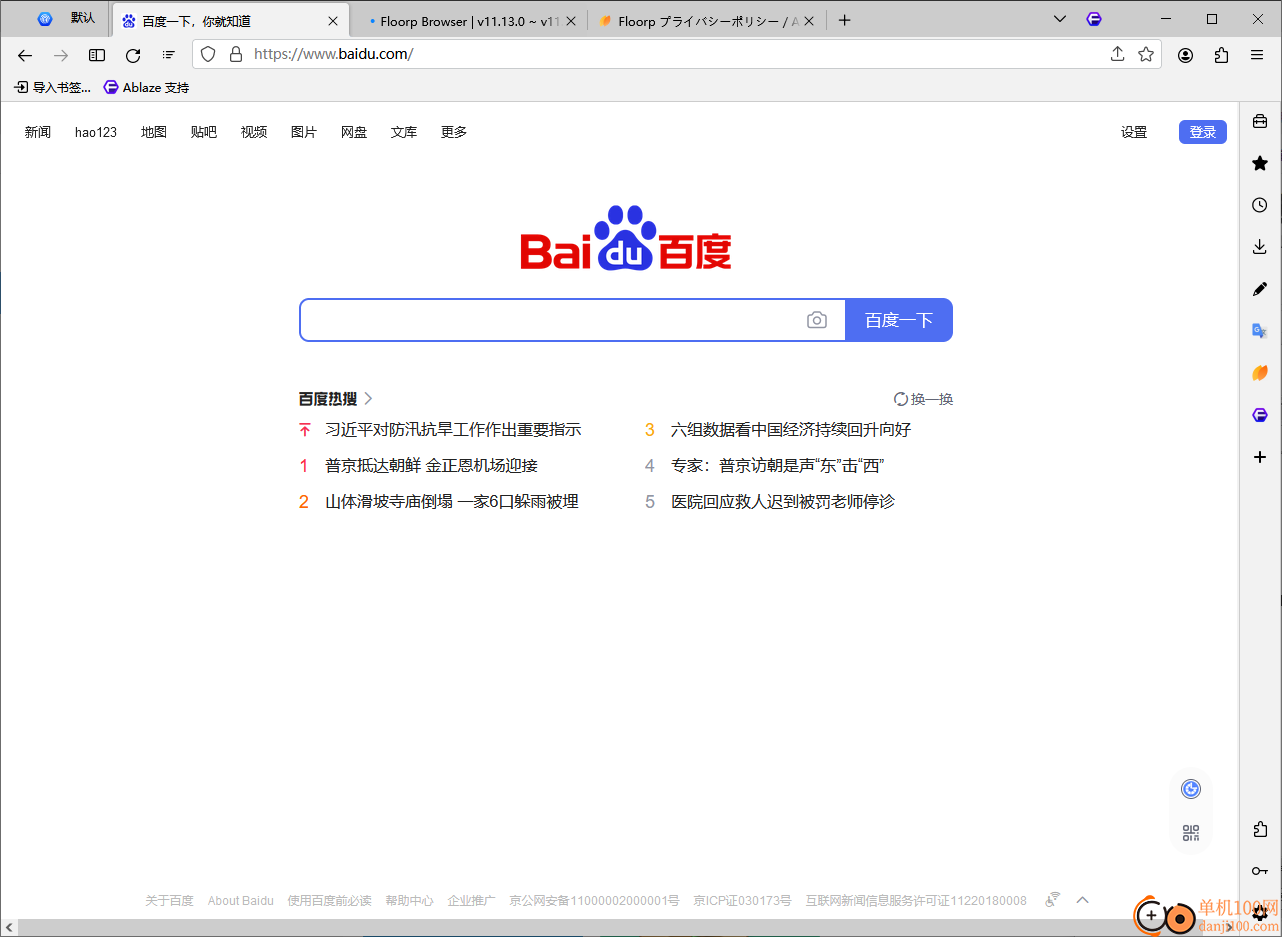Open add-ons puzzle icon in sidebar
The width and height of the screenshot is (1282, 937).
(1260, 829)
